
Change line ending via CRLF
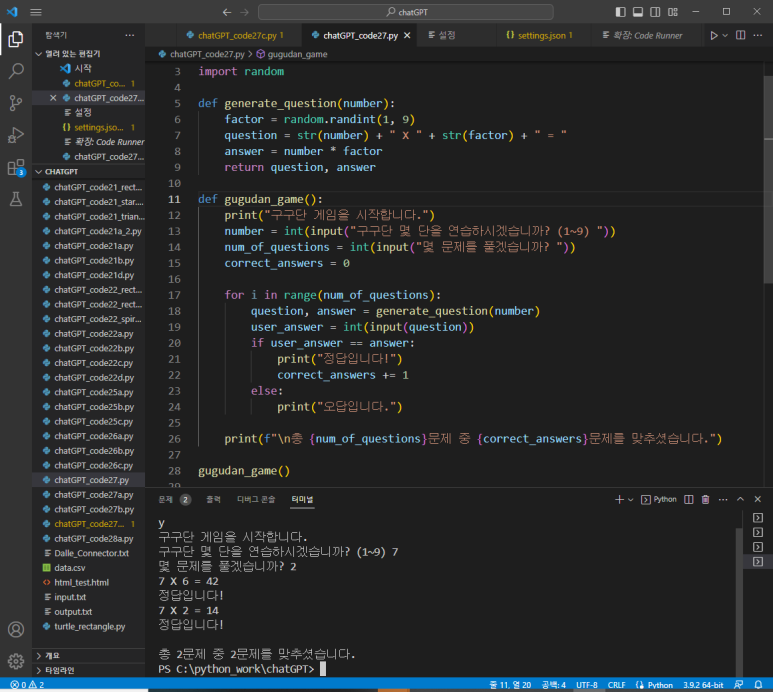(x=616, y=685)
